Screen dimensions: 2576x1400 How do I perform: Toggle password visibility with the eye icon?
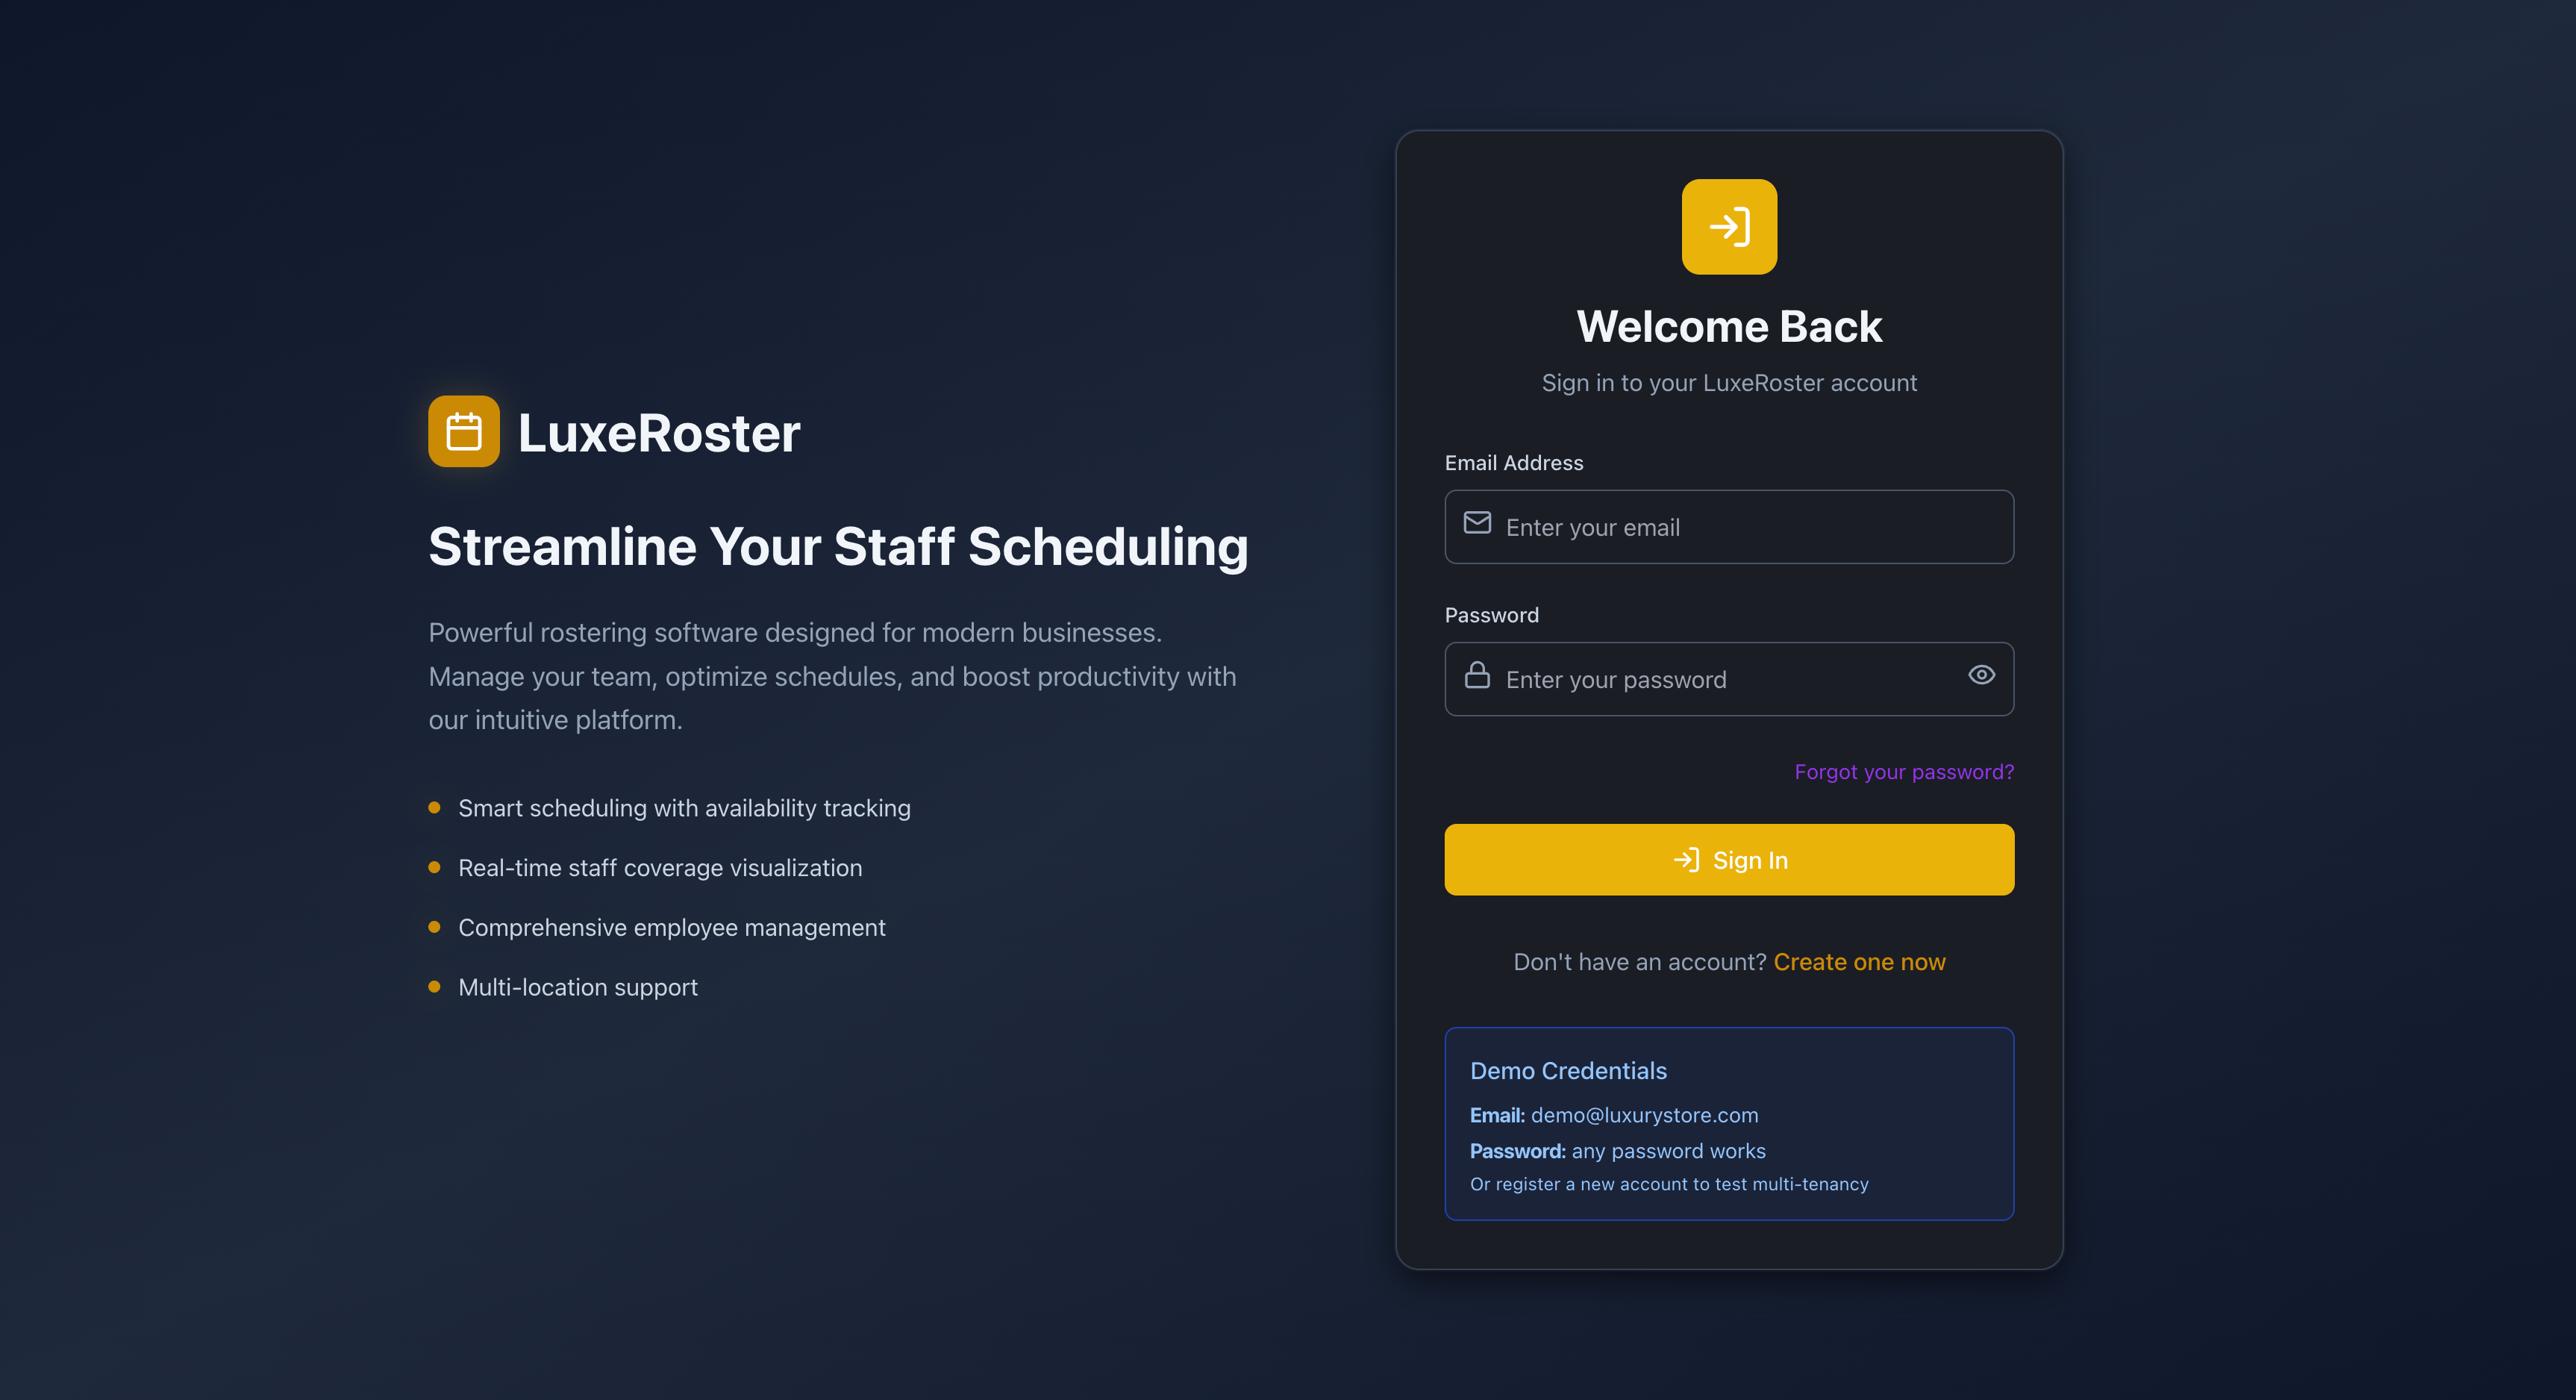1981,675
